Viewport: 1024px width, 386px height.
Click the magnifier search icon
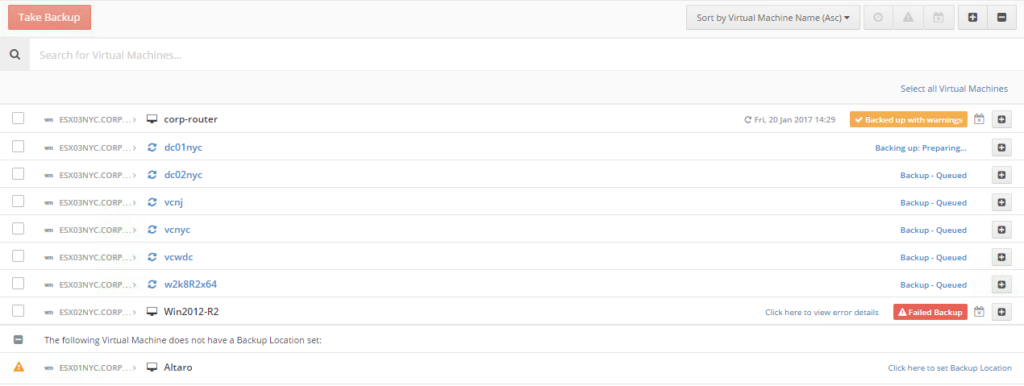pos(14,55)
